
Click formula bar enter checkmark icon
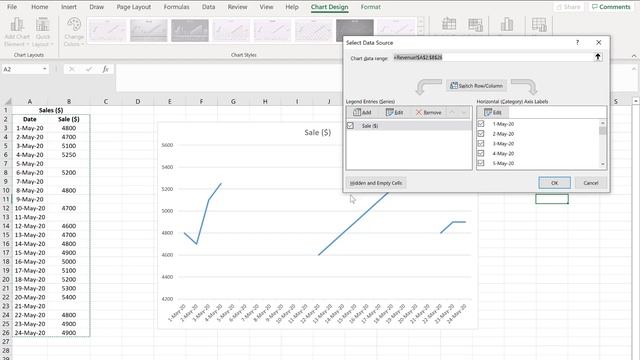(89, 69)
